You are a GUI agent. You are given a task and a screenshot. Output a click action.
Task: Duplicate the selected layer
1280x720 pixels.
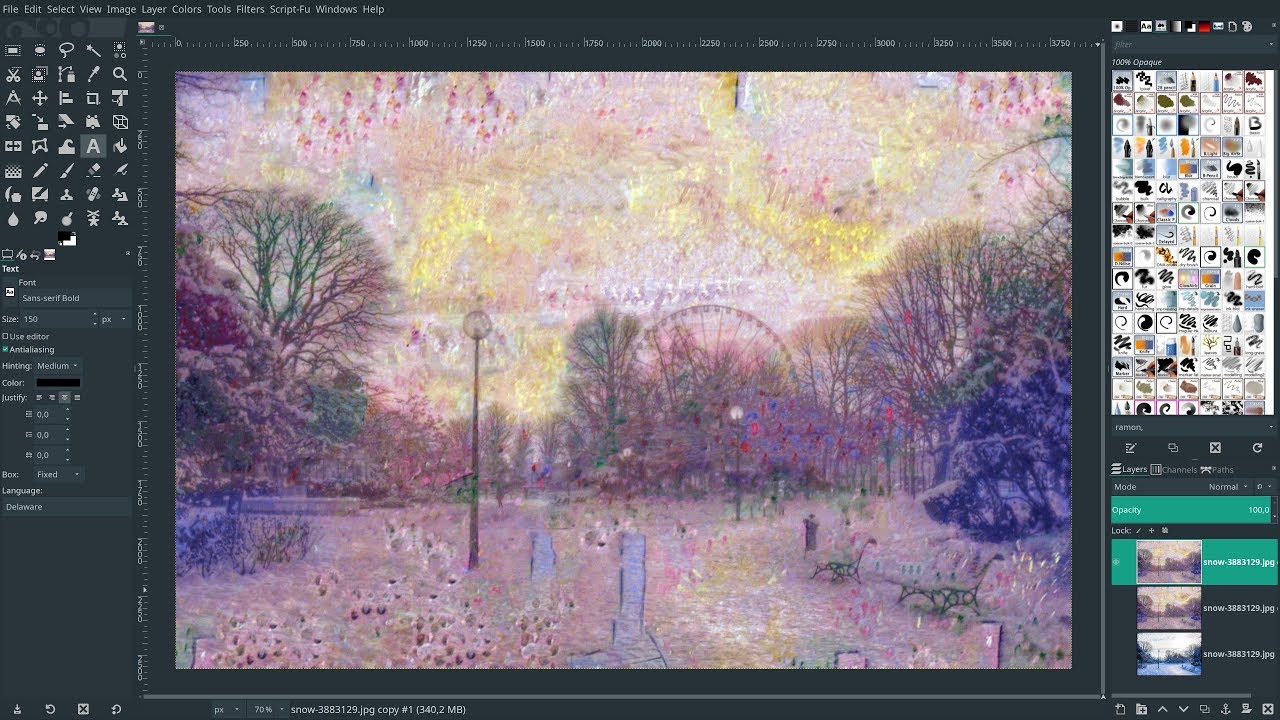click(x=1204, y=709)
